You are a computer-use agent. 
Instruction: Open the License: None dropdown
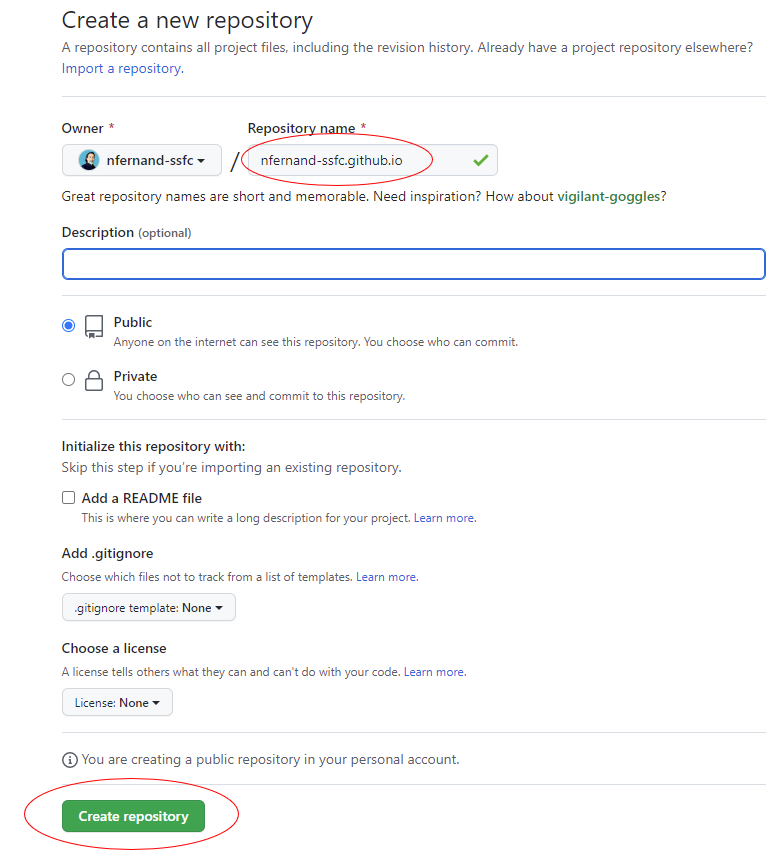118,702
